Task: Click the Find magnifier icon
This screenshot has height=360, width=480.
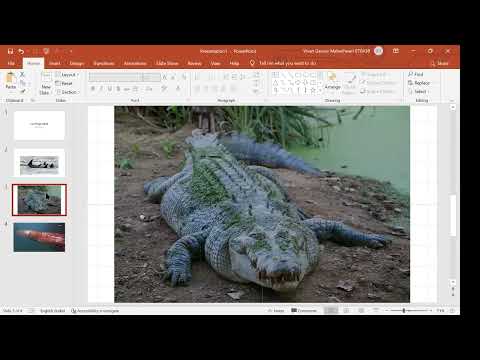Action: 411,74
